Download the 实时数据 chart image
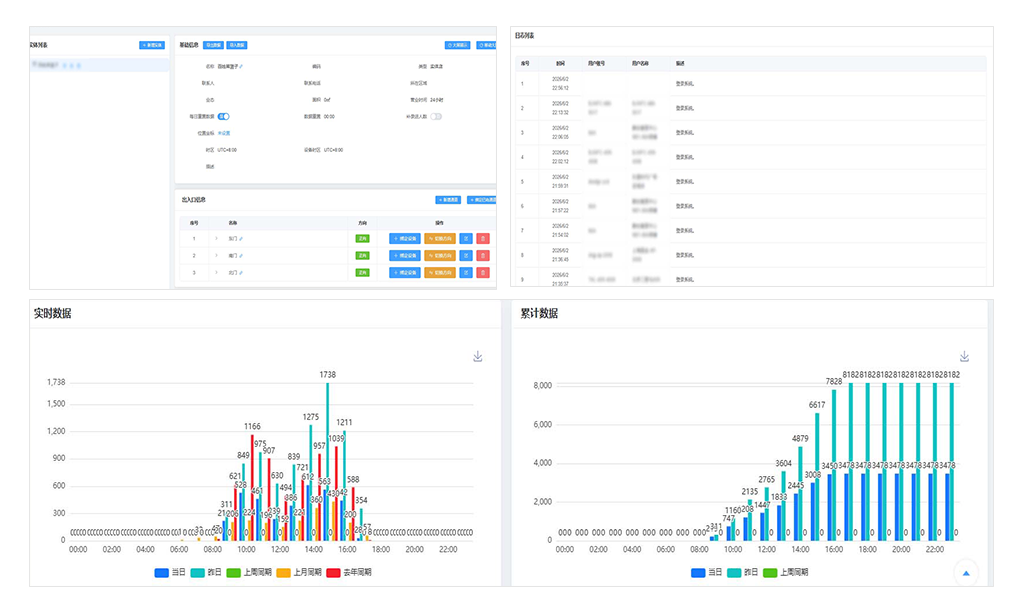This screenshot has width=1023, height=614. pos(478,356)
